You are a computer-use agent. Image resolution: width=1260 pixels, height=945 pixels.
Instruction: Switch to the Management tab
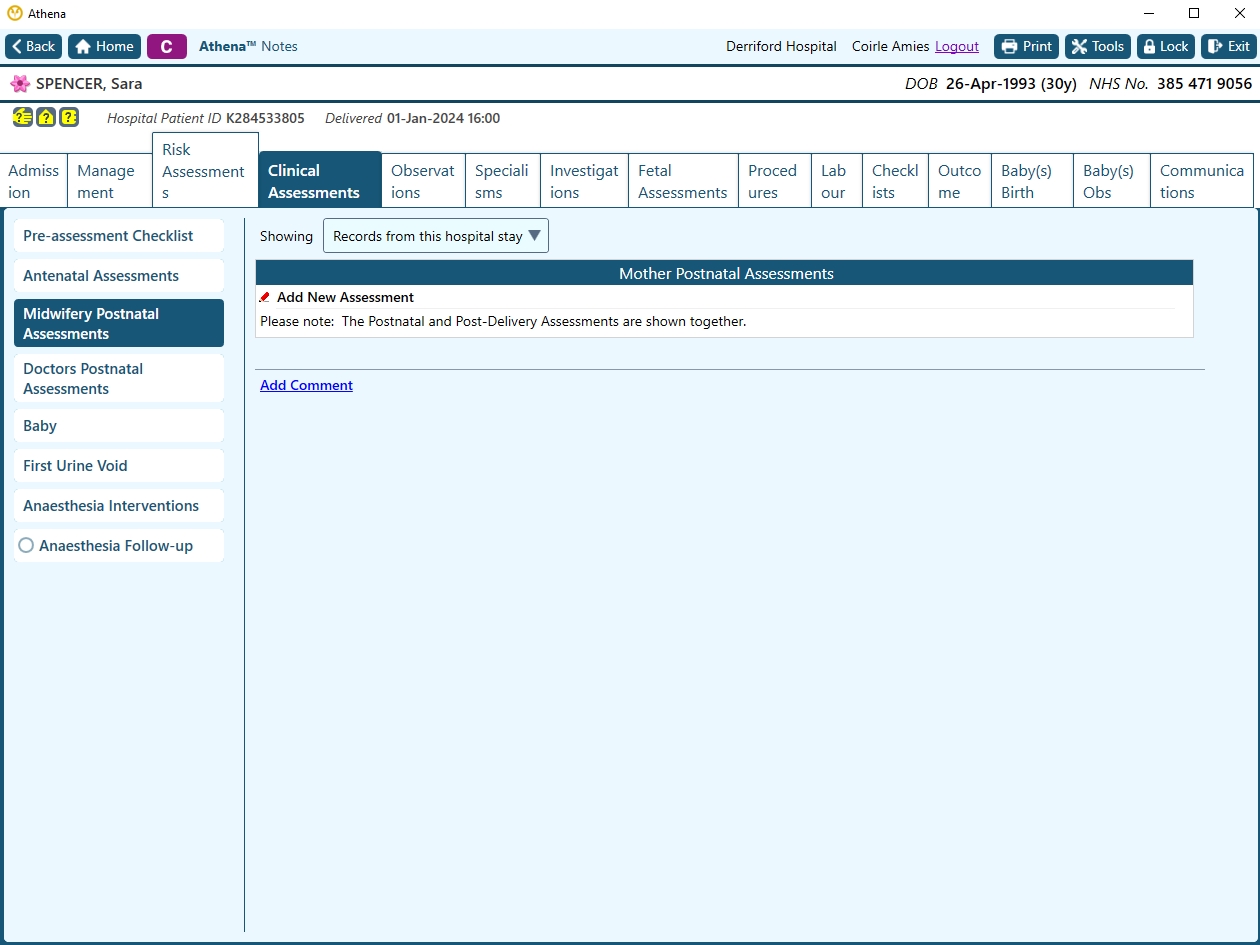click(110, 181)
